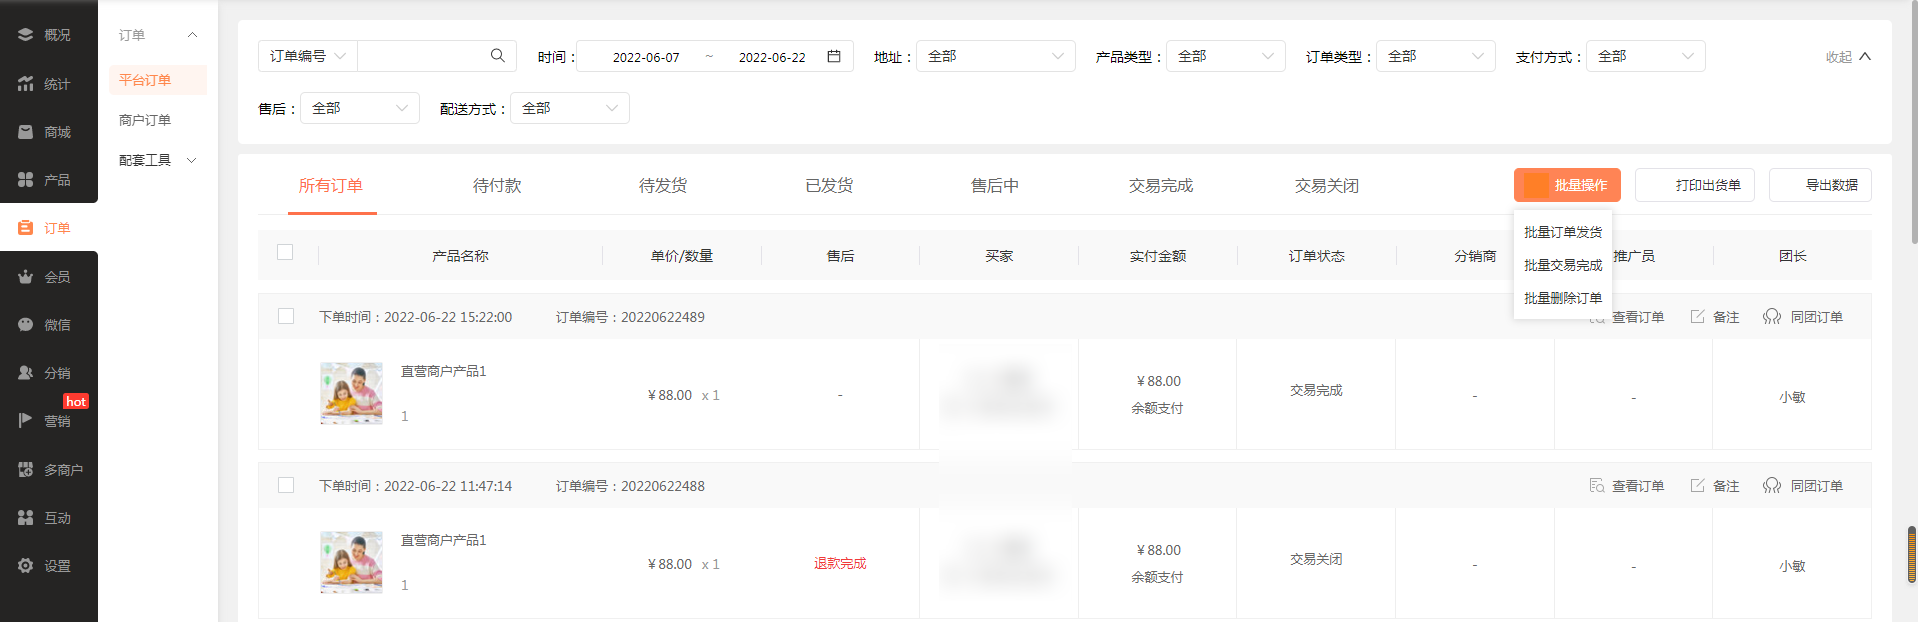This screenshot has height=622, width=1918.
Task: Click the 导出数据 button
Action: point(1820,185)
